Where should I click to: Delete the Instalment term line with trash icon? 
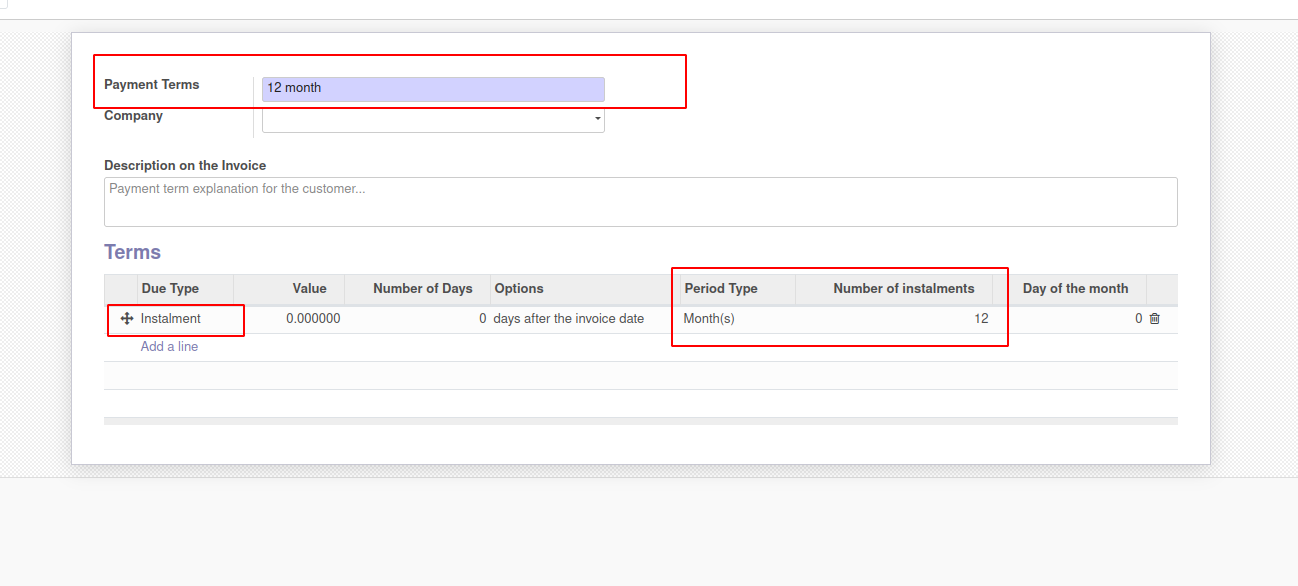(1155, 319)
